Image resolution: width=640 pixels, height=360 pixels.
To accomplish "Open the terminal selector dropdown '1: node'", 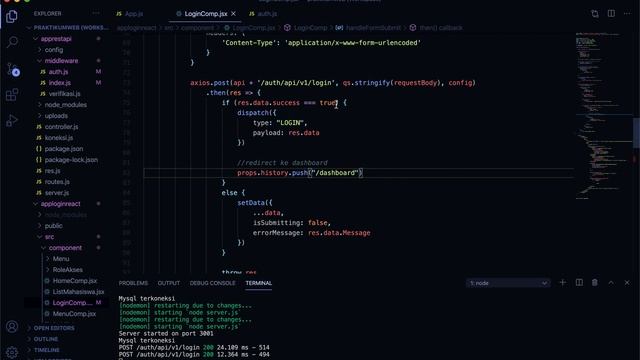I will 508,283.
